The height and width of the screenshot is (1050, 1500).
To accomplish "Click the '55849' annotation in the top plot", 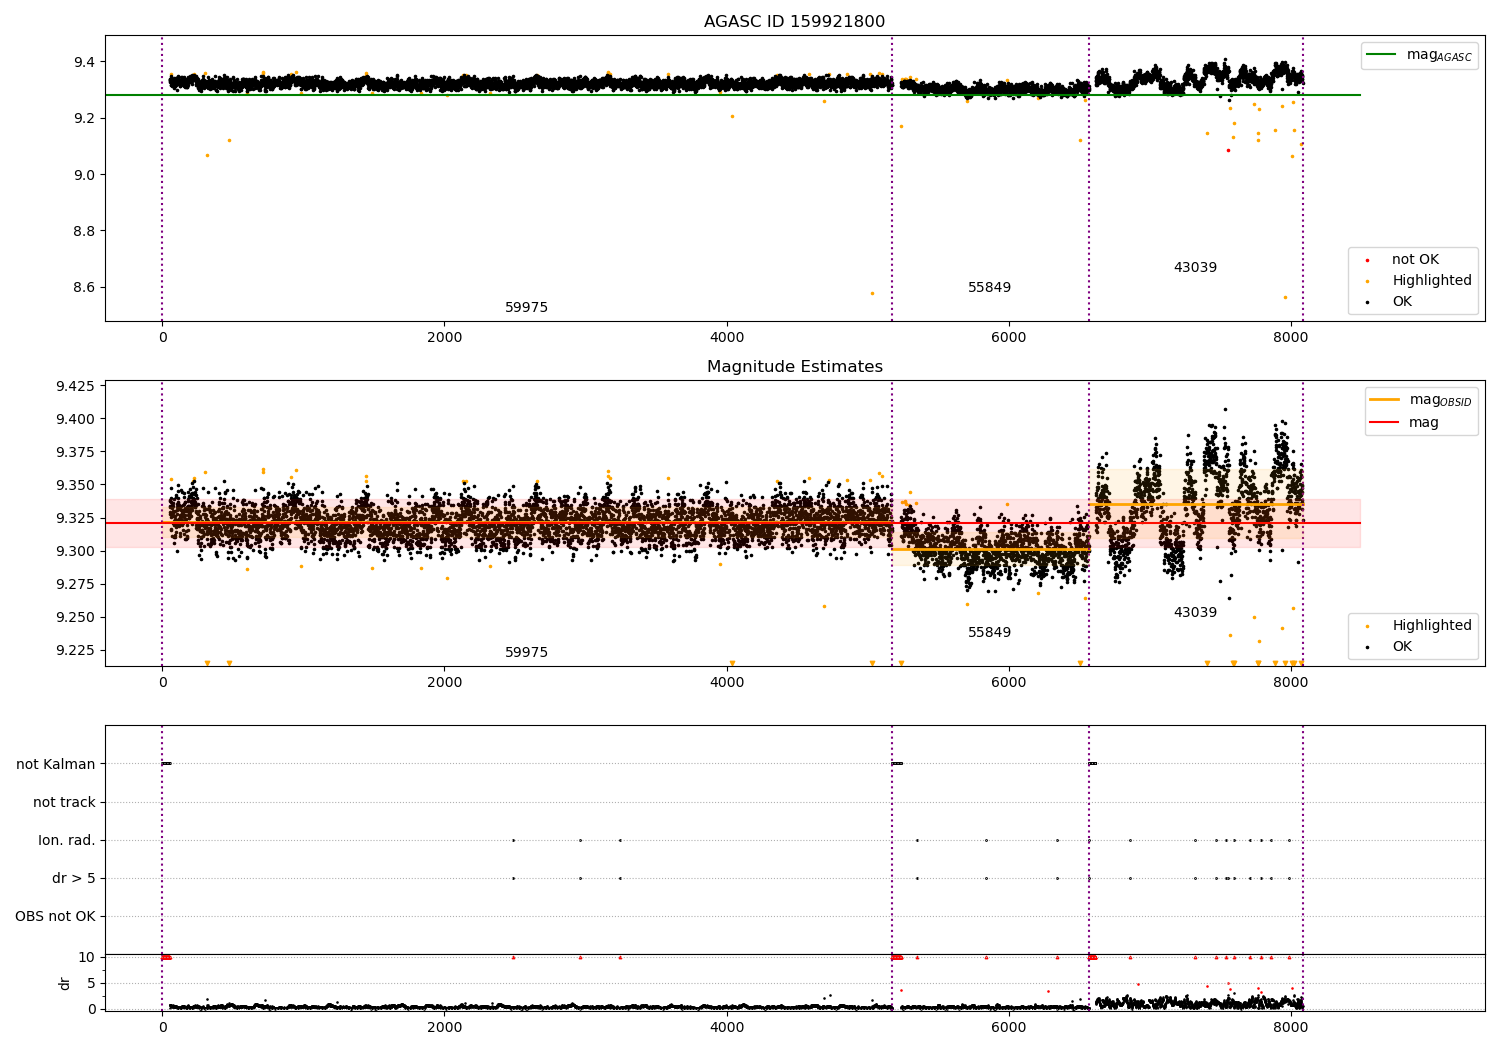I will pos(989,288).
